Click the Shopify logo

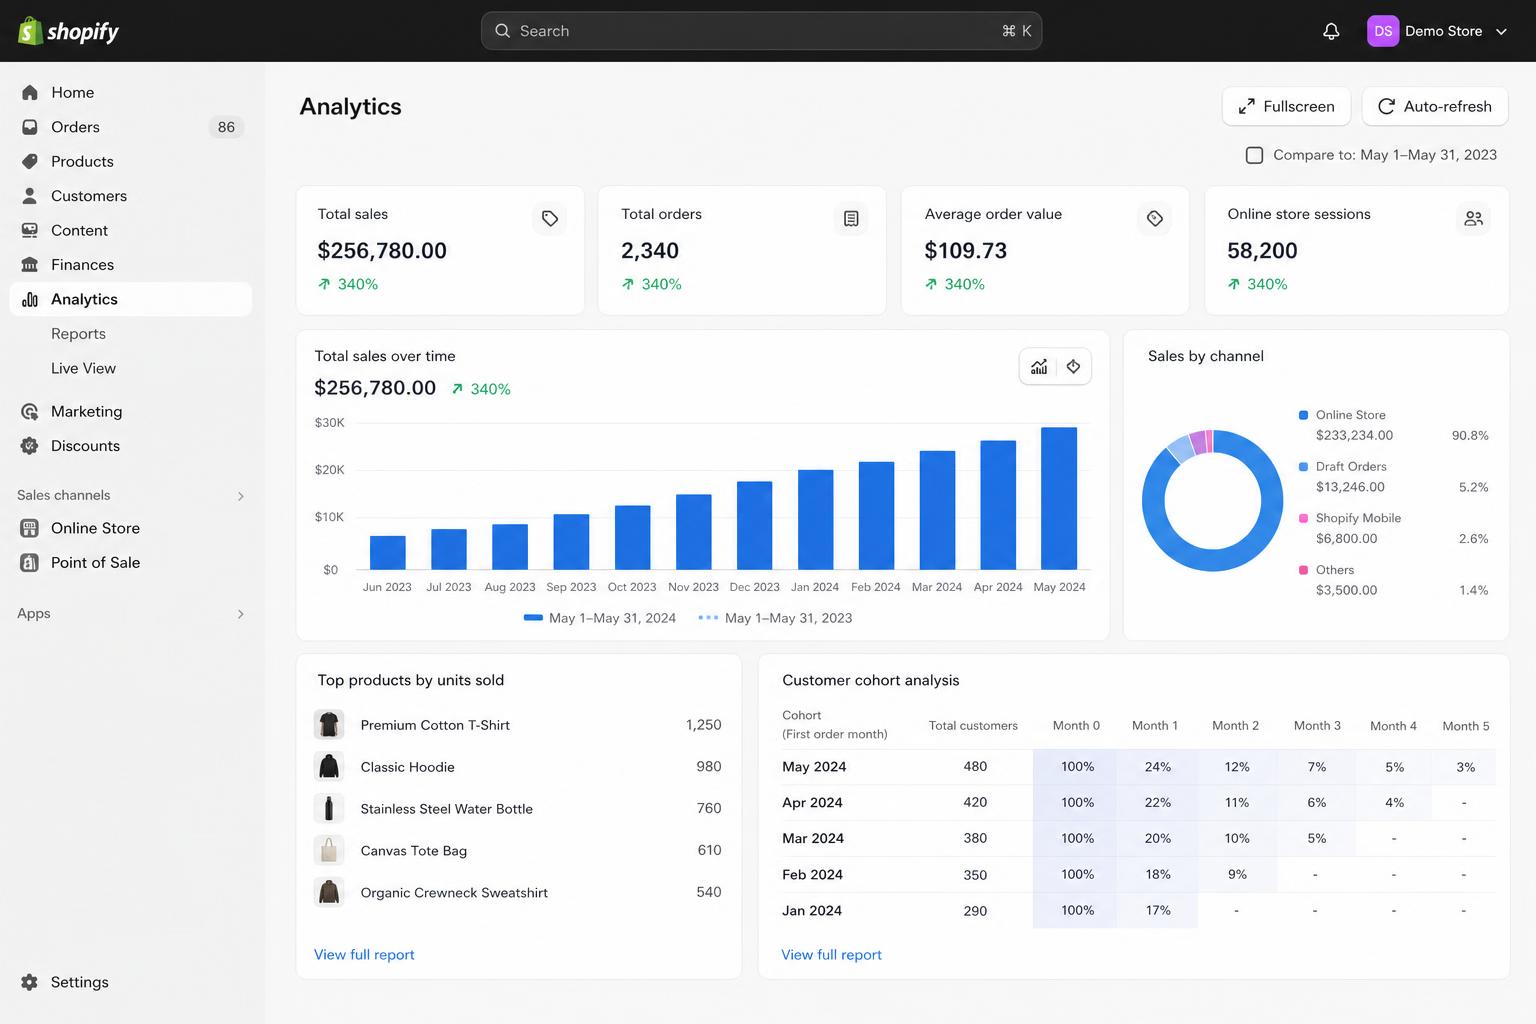pos(68,31)
